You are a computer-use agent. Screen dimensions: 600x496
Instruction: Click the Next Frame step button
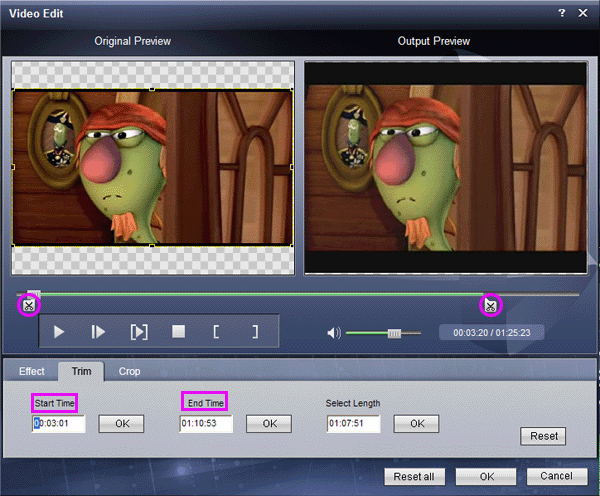pos(98,332)
